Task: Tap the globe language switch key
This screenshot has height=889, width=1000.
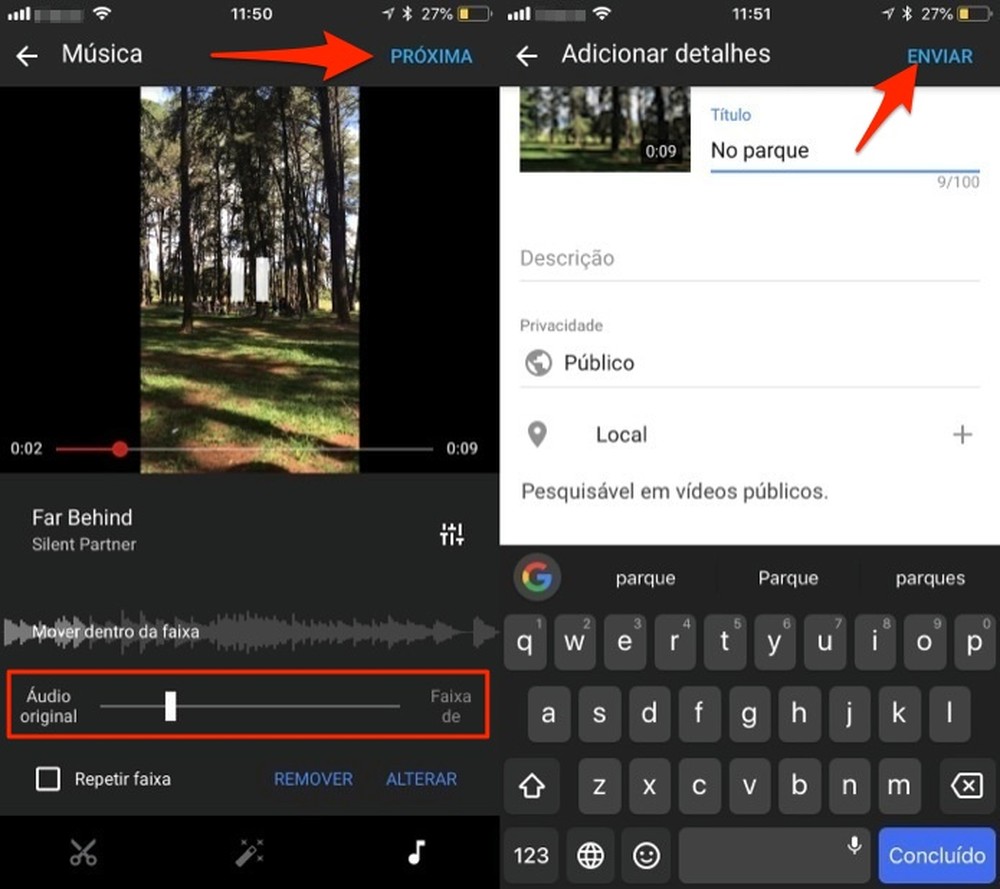Action: coord(591,855)
